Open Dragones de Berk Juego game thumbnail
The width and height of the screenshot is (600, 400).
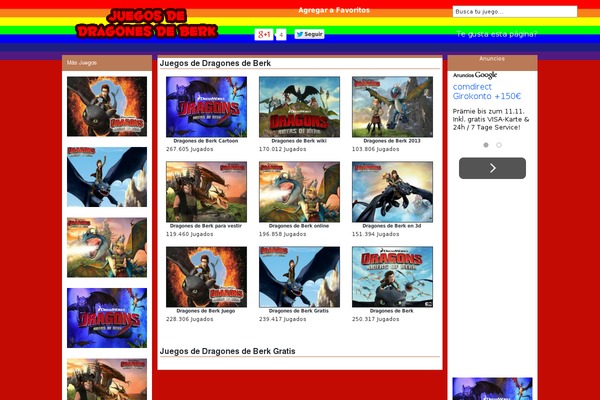coord(206,277)
